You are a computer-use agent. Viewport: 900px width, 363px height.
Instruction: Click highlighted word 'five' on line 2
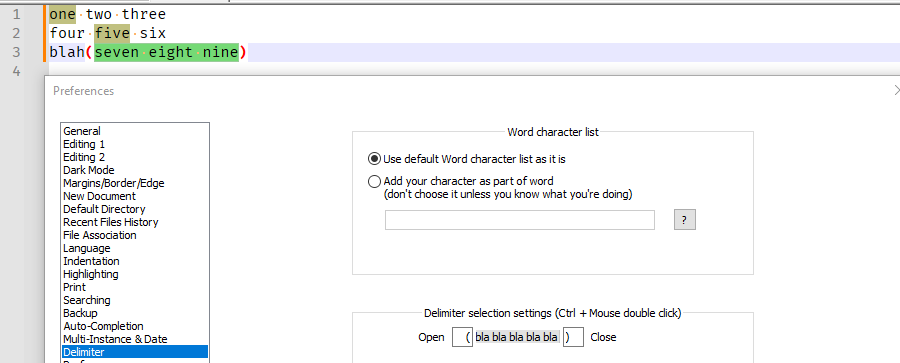(x=112, y=33)
